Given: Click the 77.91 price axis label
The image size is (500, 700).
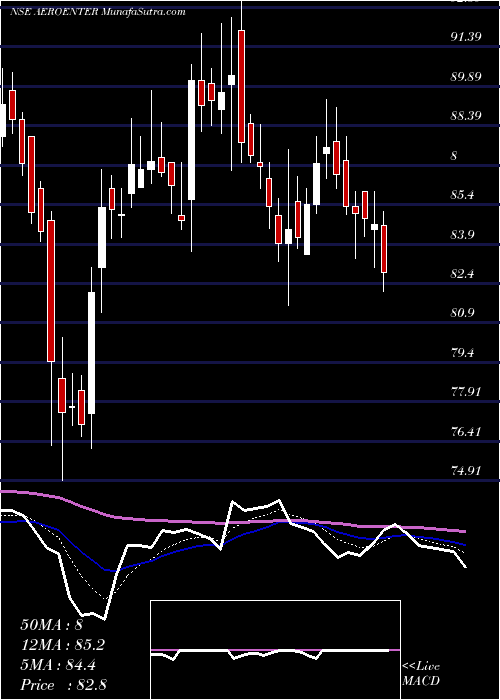Looking at the screenshot, I should [x=466, y=392].
